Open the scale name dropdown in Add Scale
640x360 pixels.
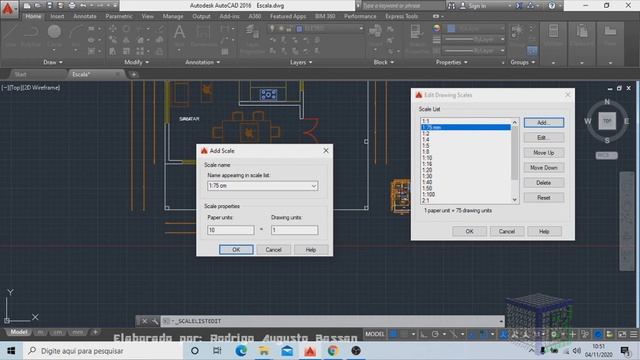click(313, 186)
